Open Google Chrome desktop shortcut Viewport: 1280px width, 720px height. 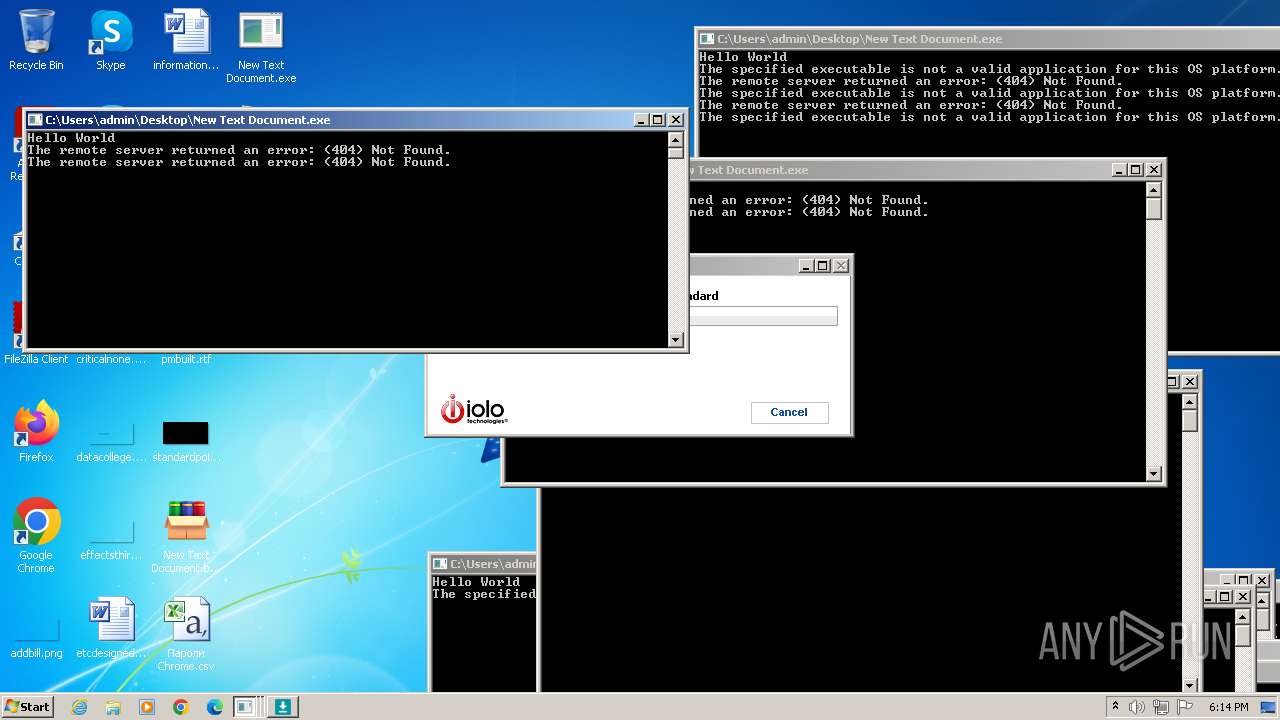[36, 535]
